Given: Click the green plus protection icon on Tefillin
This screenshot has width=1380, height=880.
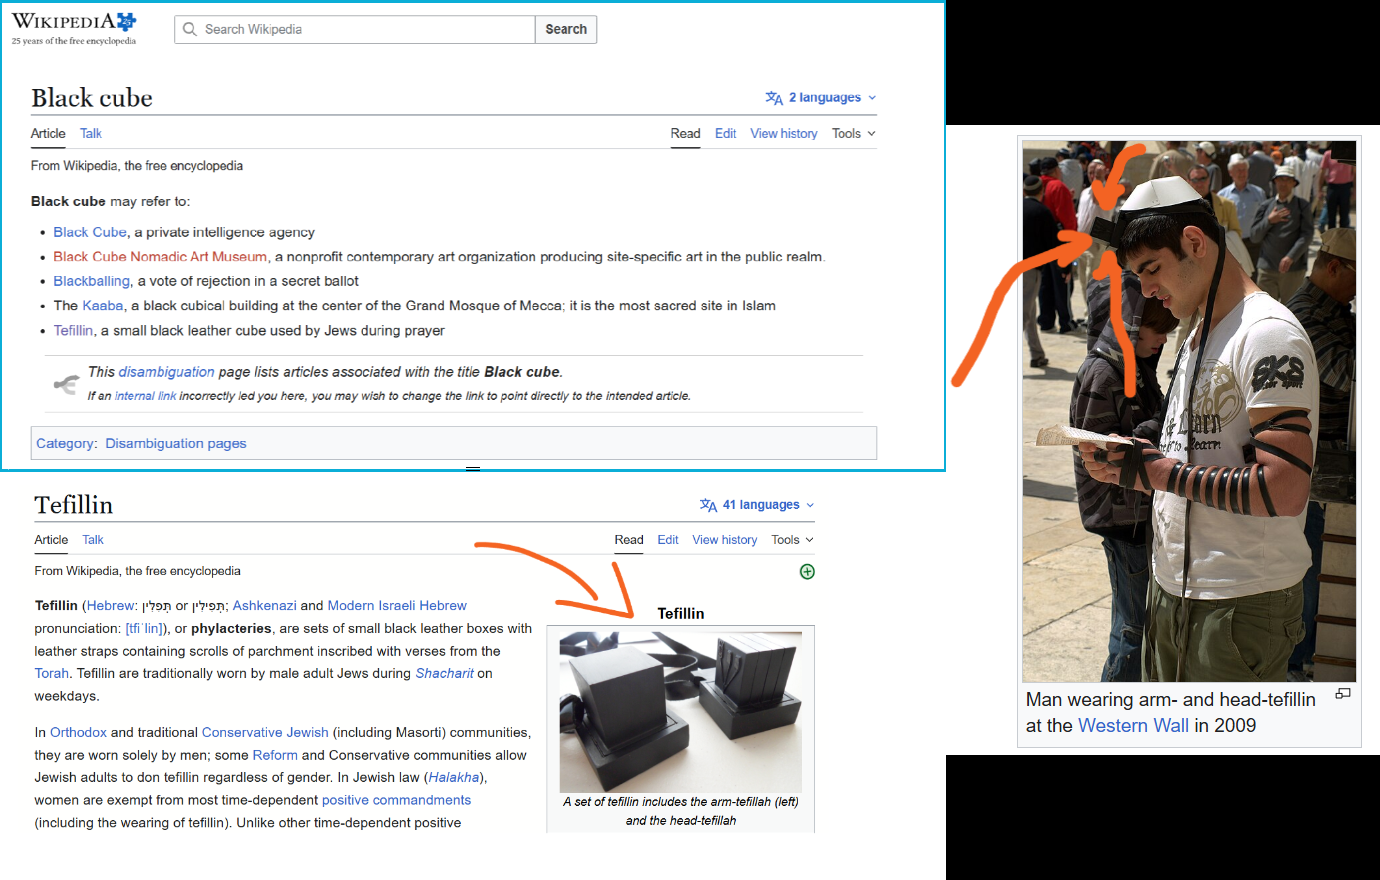Looking at the screenshot, I should (x=807, y=572).
